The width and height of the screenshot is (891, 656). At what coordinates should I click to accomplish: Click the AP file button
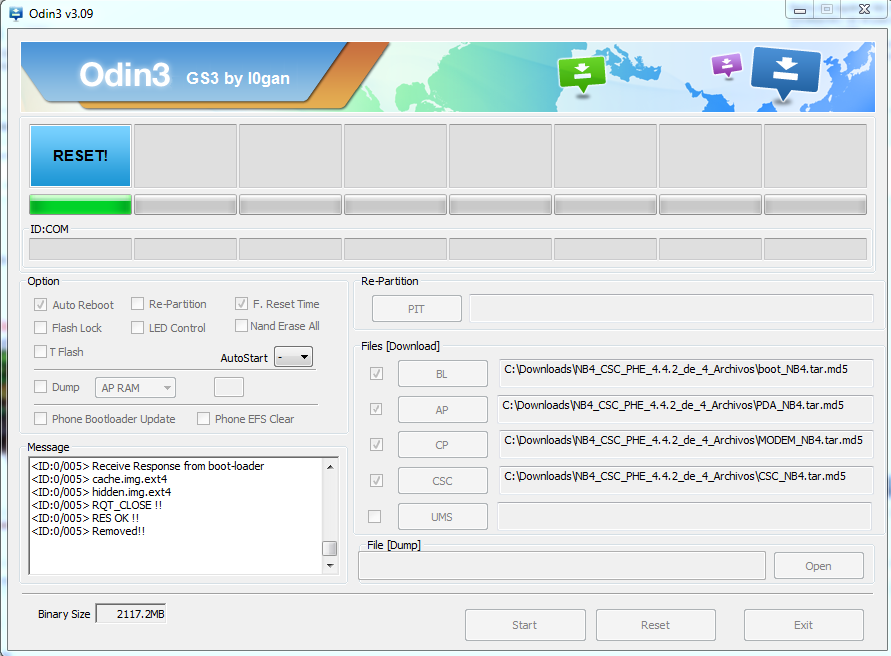443,409
